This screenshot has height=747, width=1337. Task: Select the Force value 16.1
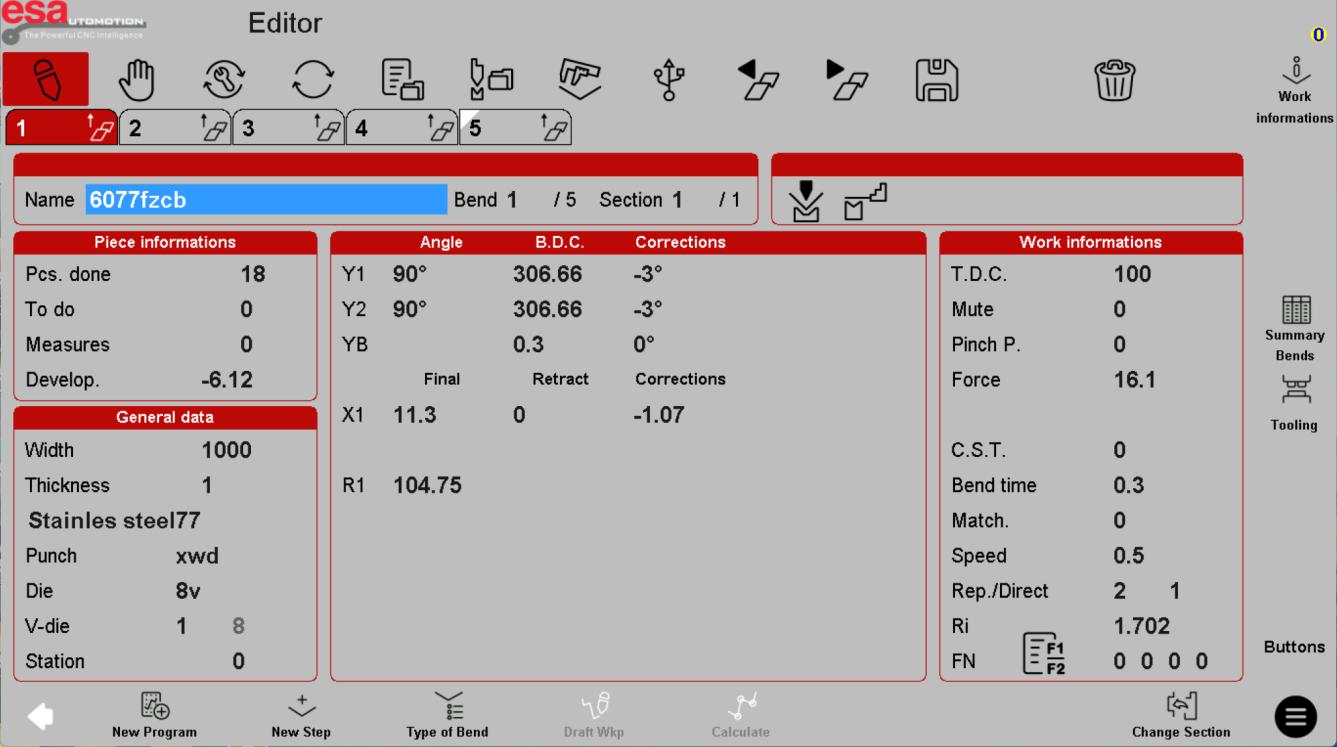click(x=1135, y=380)
